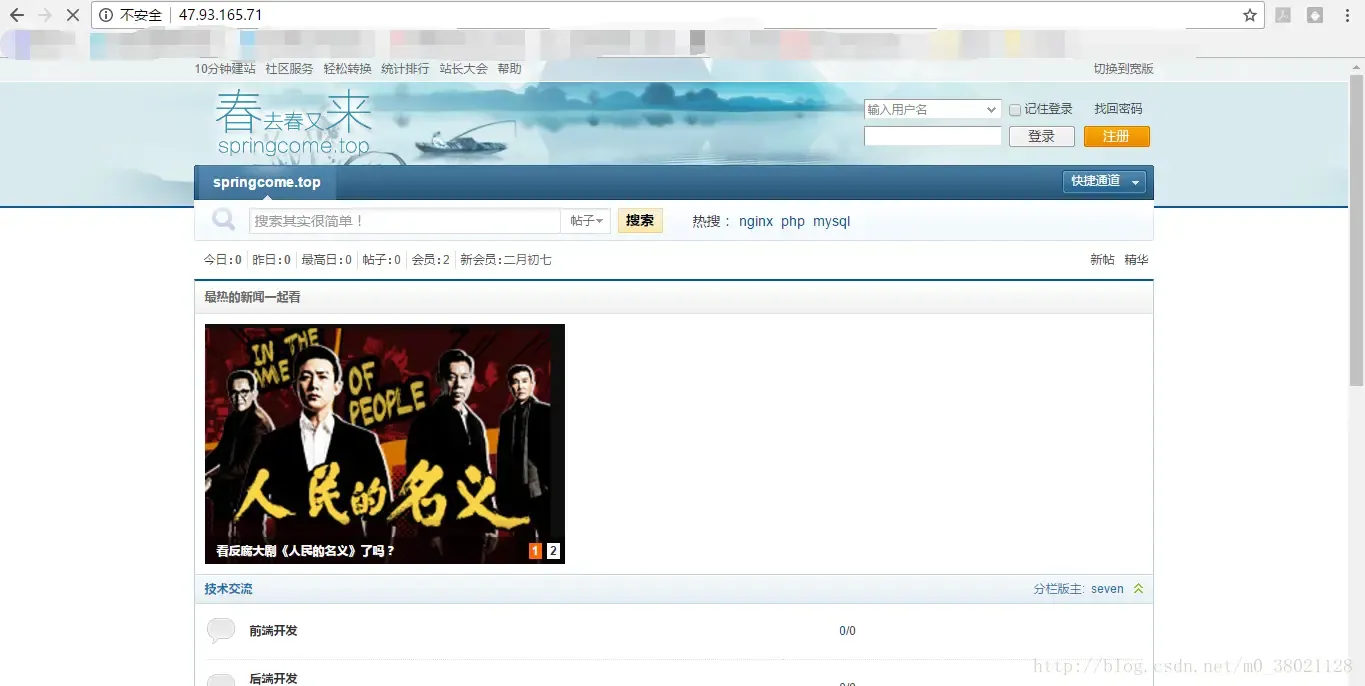Open moderator seven's profile link
Image resolution: width=1365 pixels, height=686 pixels.
[1107, 589]
